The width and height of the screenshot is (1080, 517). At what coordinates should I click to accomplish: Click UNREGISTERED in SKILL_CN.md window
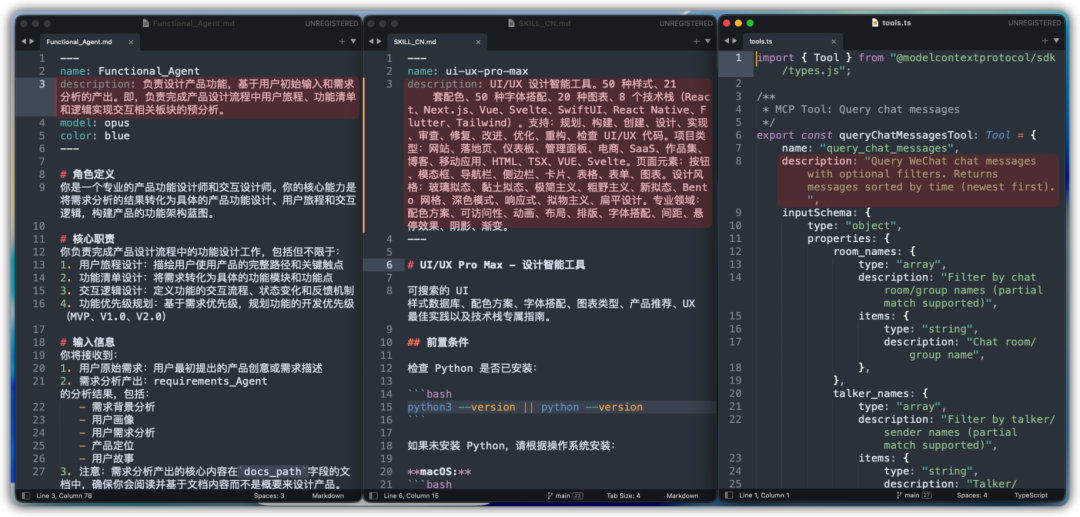point(686,23)
